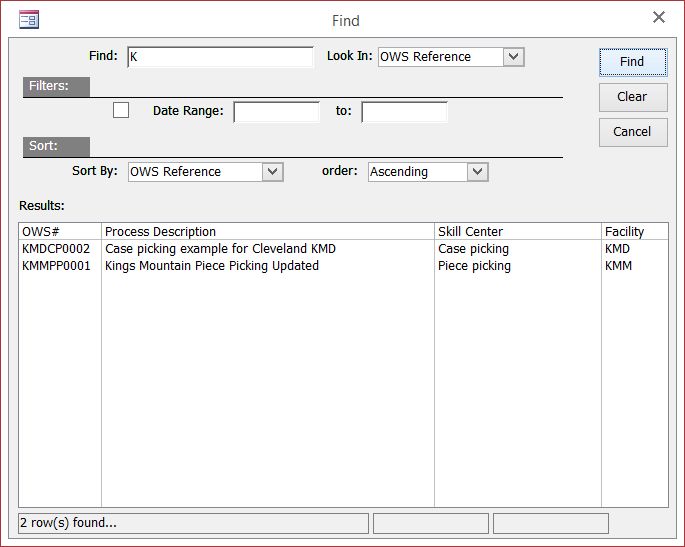Click the OWS# column header
This screenshot has height=547, width=685.
point(60,231)
